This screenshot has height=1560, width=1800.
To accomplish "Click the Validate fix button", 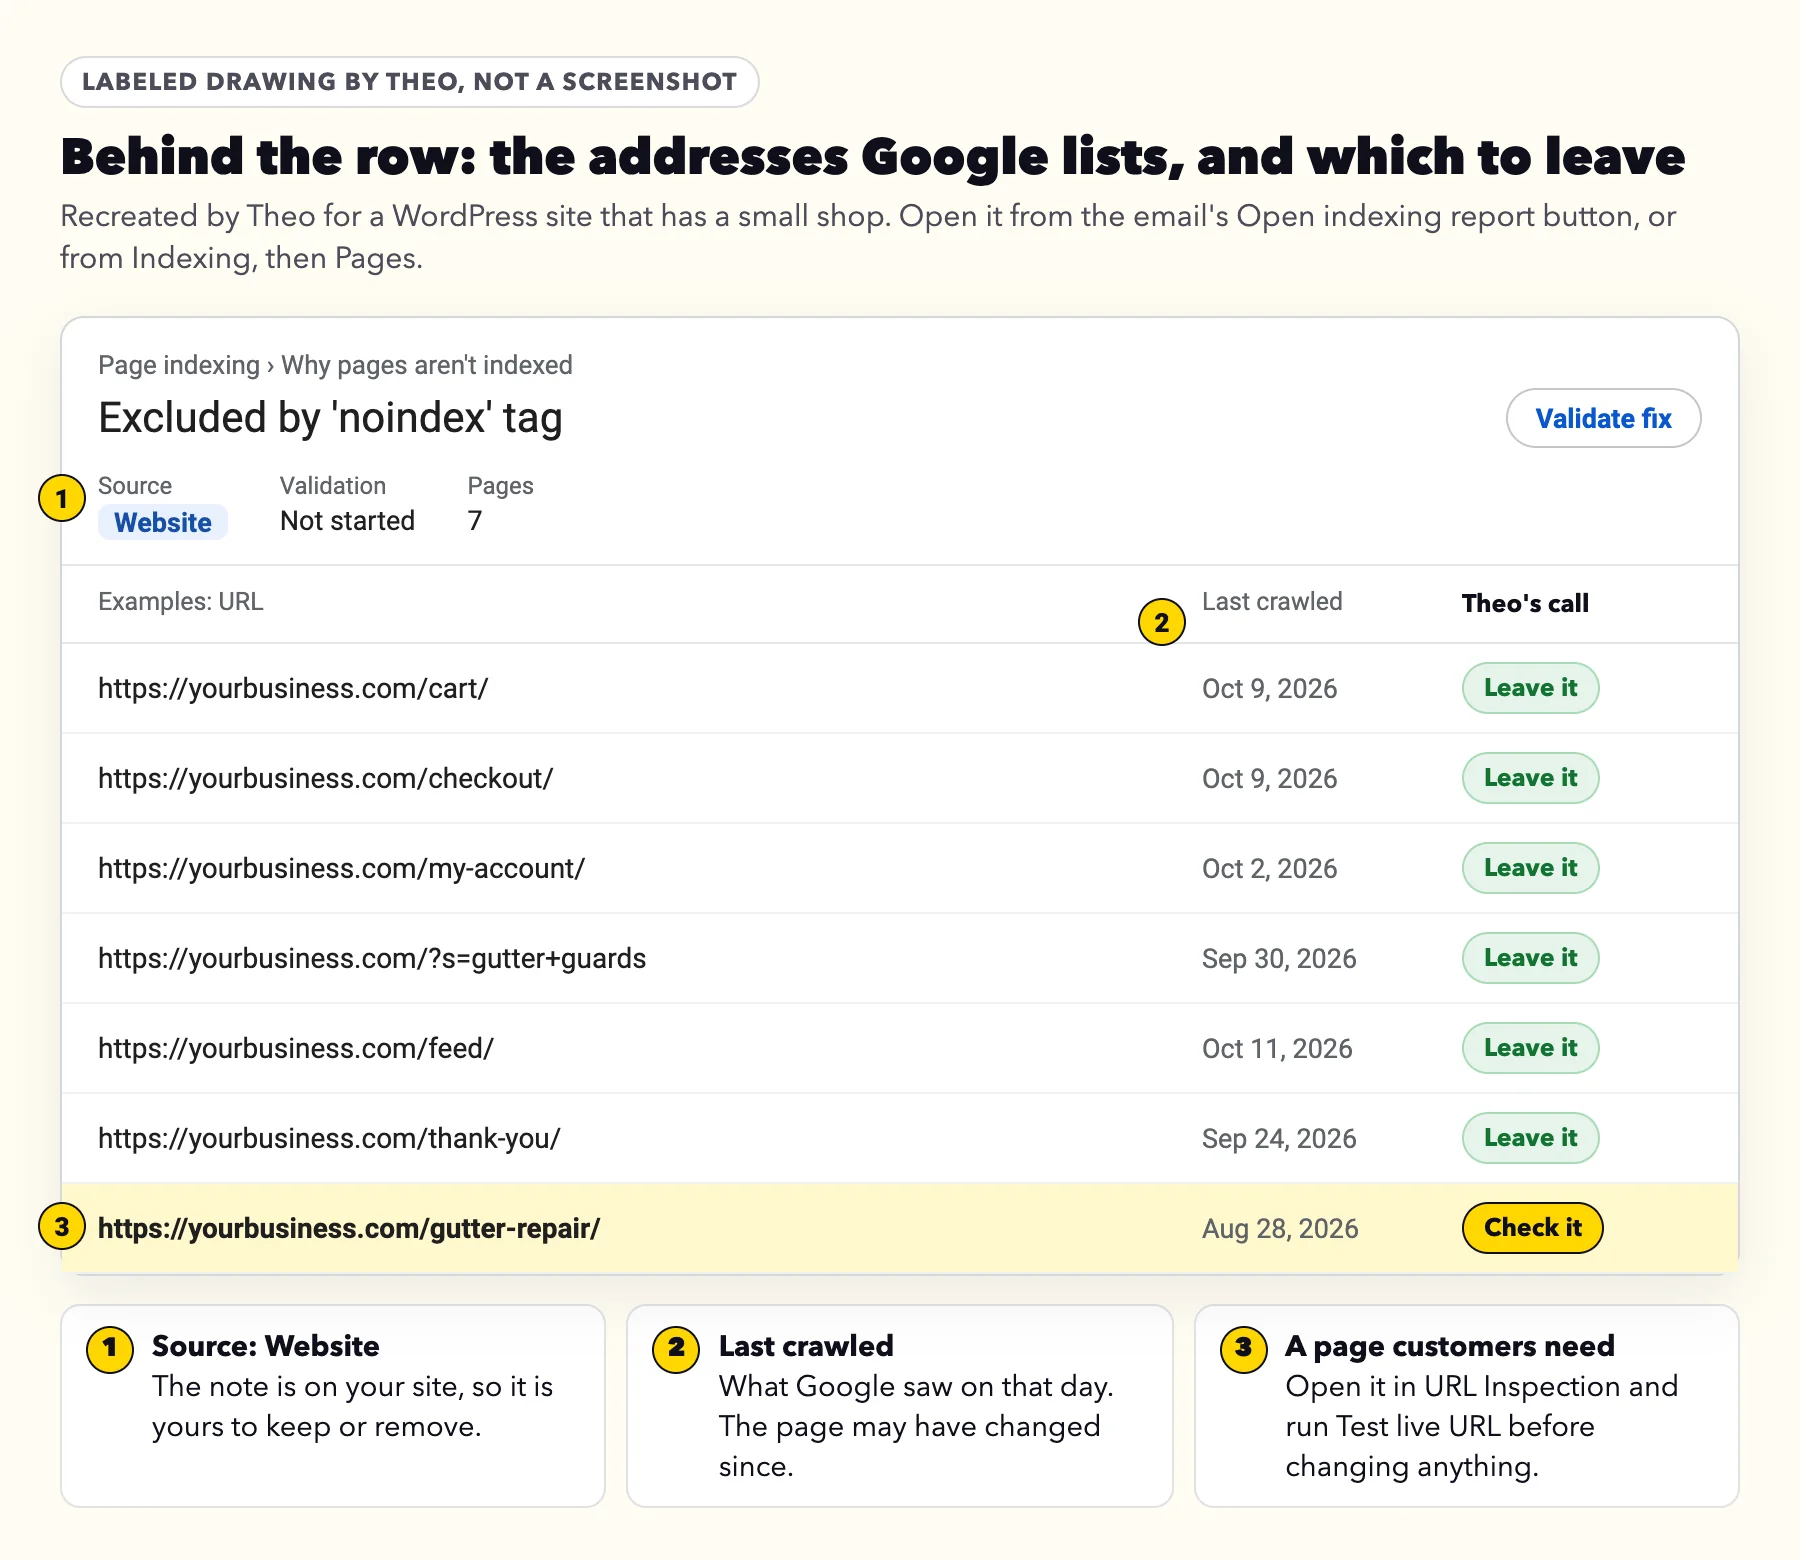I will (1603, 418).
